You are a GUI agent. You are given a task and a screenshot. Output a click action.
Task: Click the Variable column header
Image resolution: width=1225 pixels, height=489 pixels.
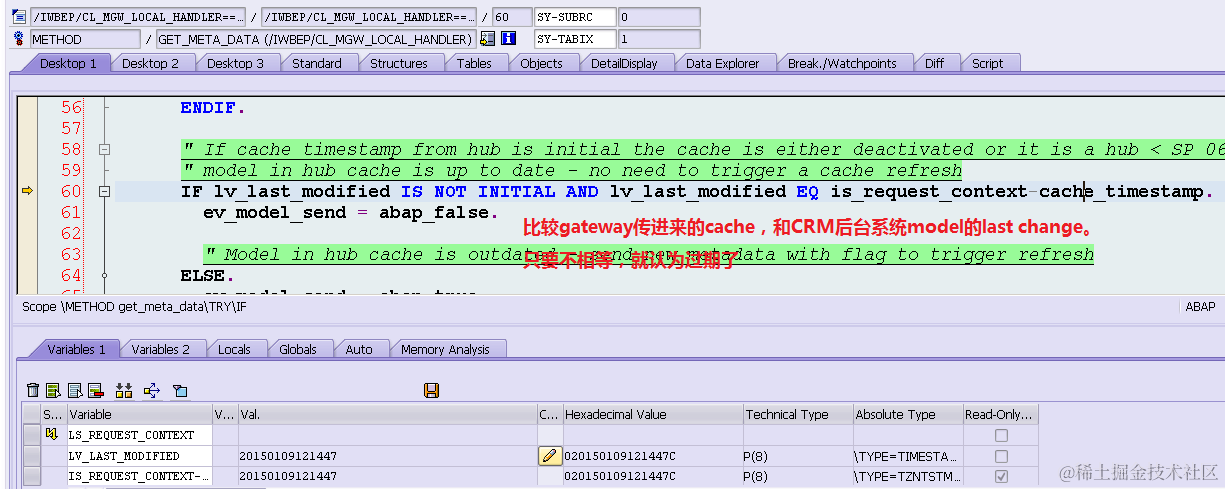[138, 414]
